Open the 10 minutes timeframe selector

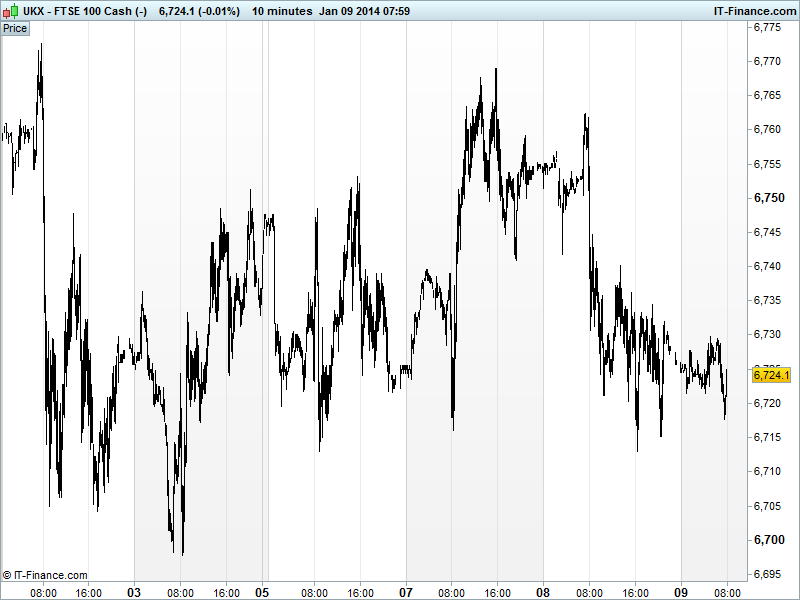coord(280,11)
